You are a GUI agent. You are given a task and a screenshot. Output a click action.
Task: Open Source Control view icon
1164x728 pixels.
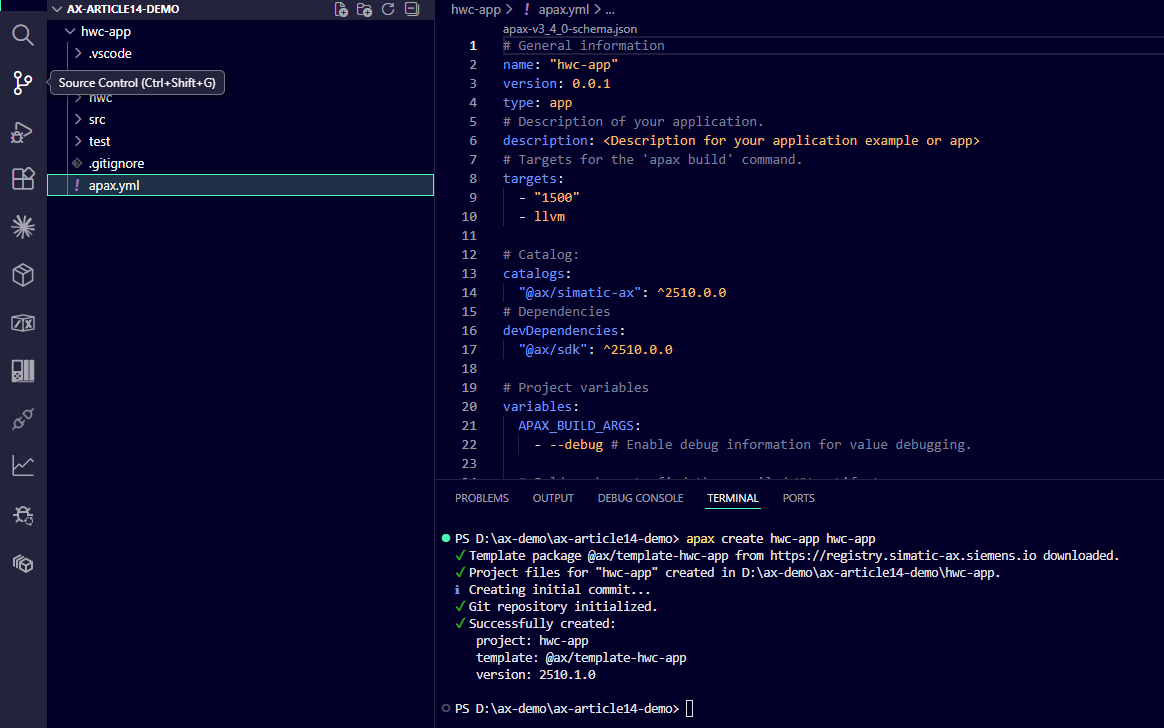click(23, 82)
